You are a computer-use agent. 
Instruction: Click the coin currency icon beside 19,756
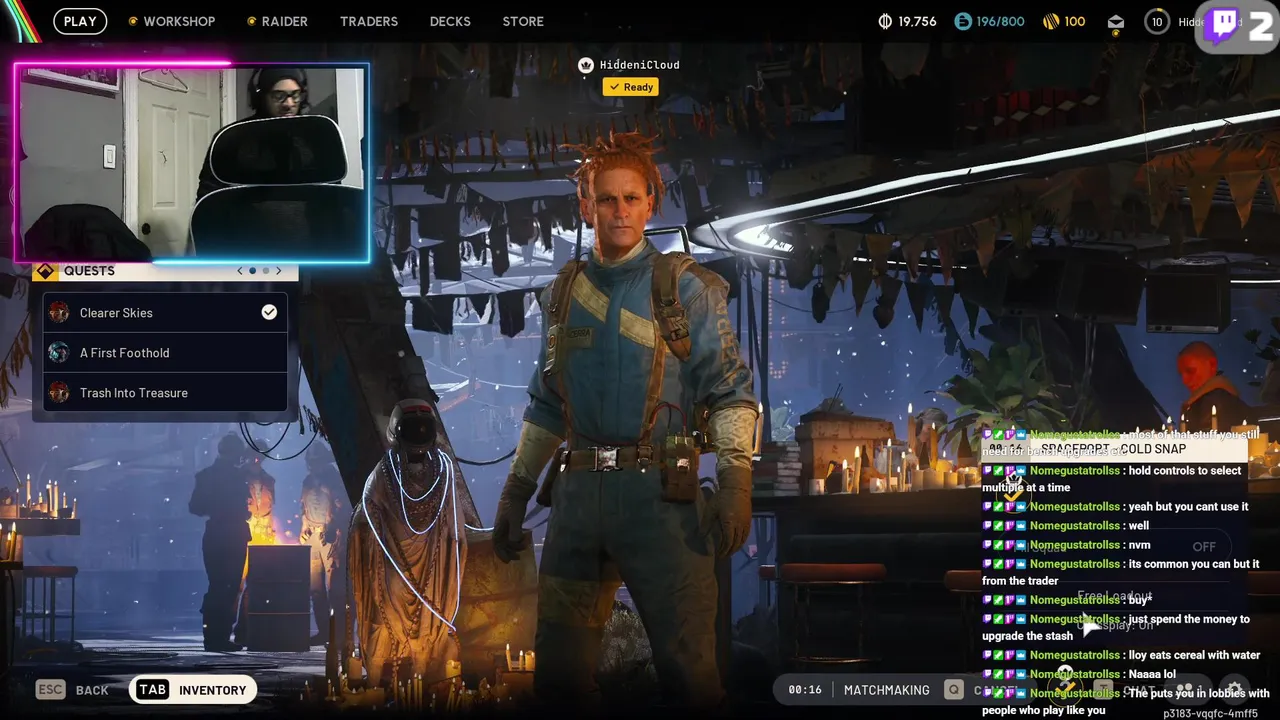pos(885,21)
